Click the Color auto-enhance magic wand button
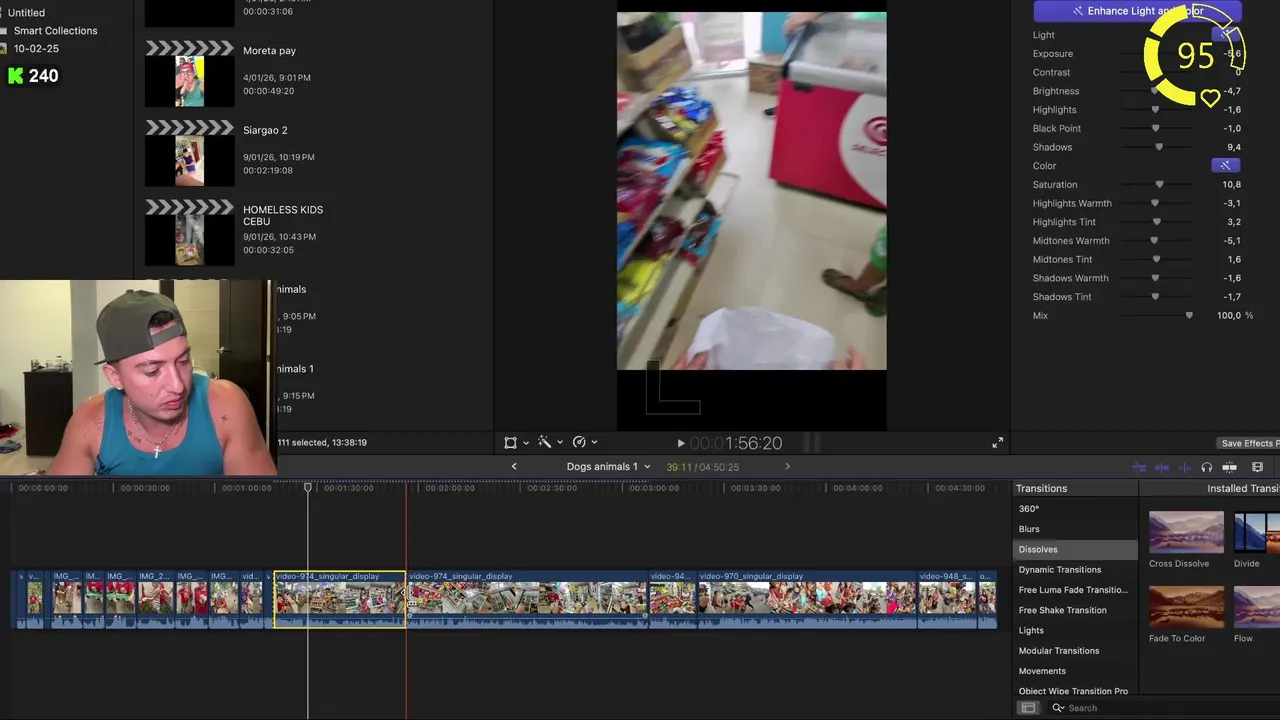The width and height of the screenshot is (1280, 720). click(x=1226, y=166)
